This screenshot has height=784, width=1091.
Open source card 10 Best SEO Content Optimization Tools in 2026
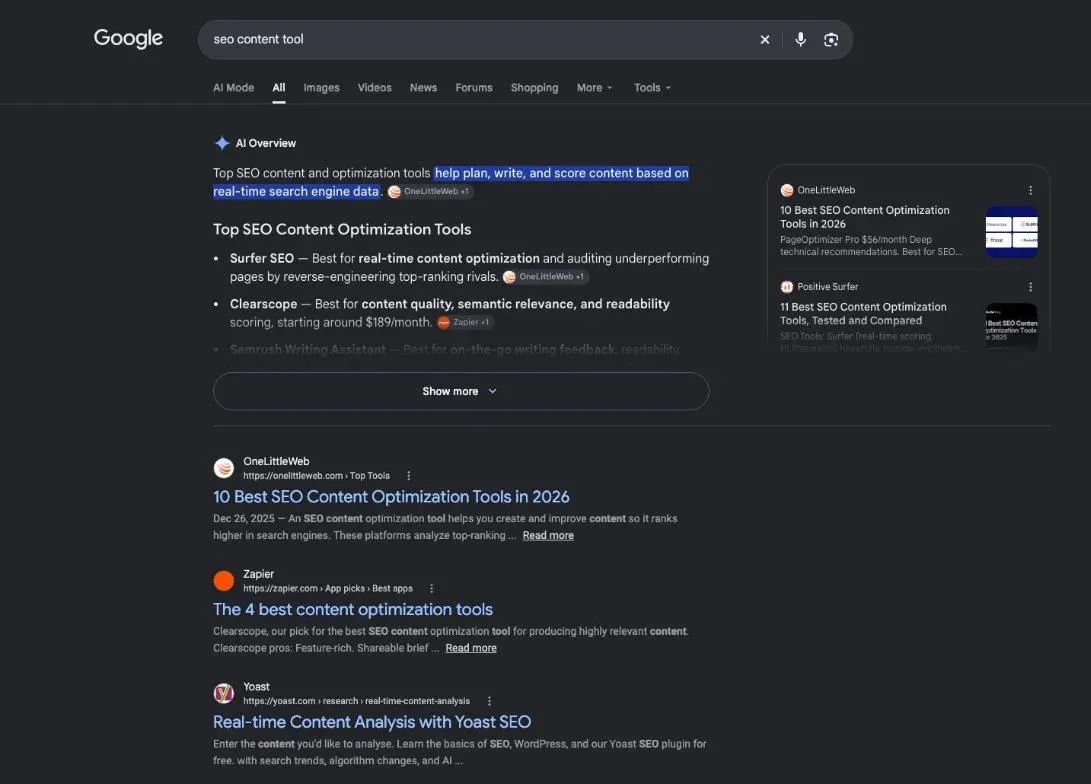(x=864, y=217)
